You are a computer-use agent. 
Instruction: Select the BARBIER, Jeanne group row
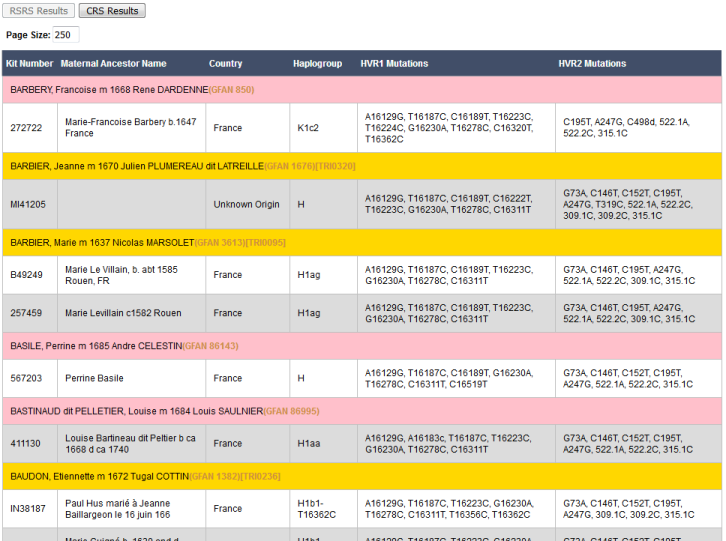pos(362,166)
